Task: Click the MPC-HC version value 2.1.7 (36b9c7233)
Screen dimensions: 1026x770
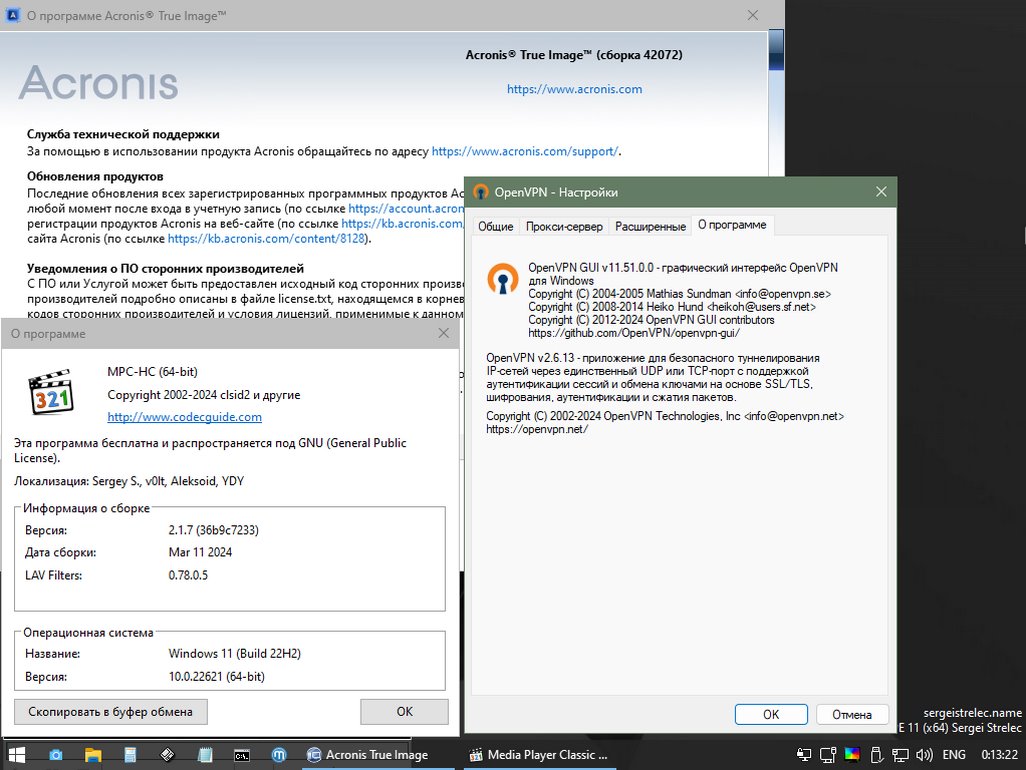Action: click(x=213, y=530)
